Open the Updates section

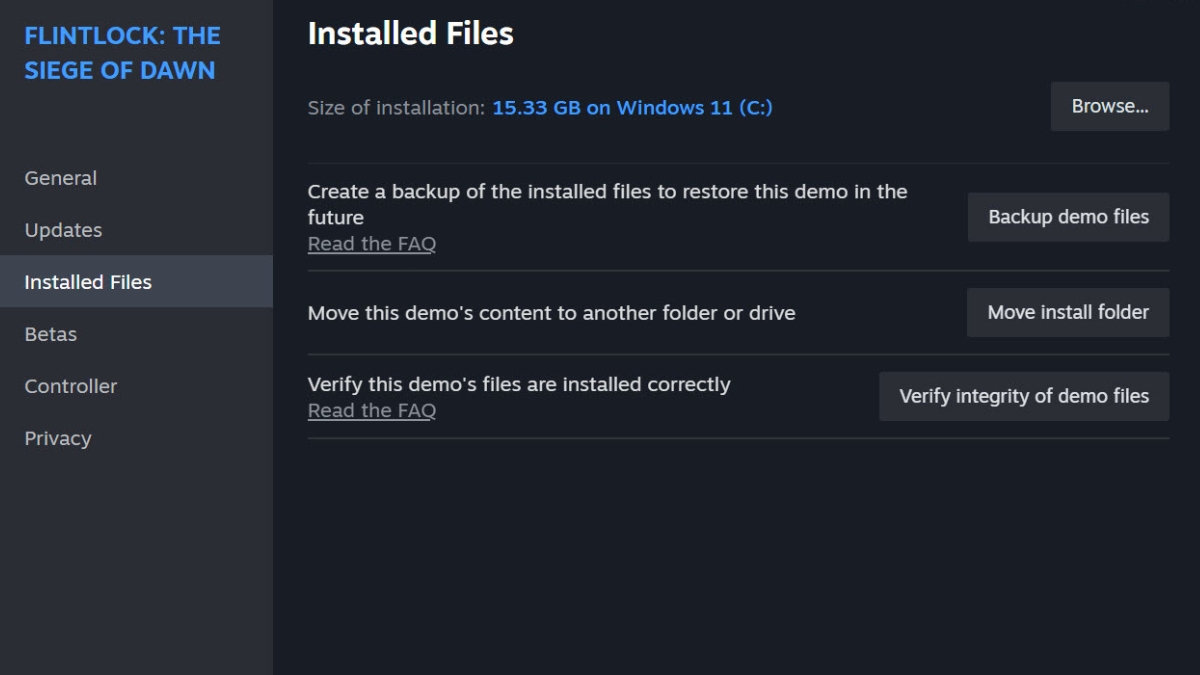[63, 230]
